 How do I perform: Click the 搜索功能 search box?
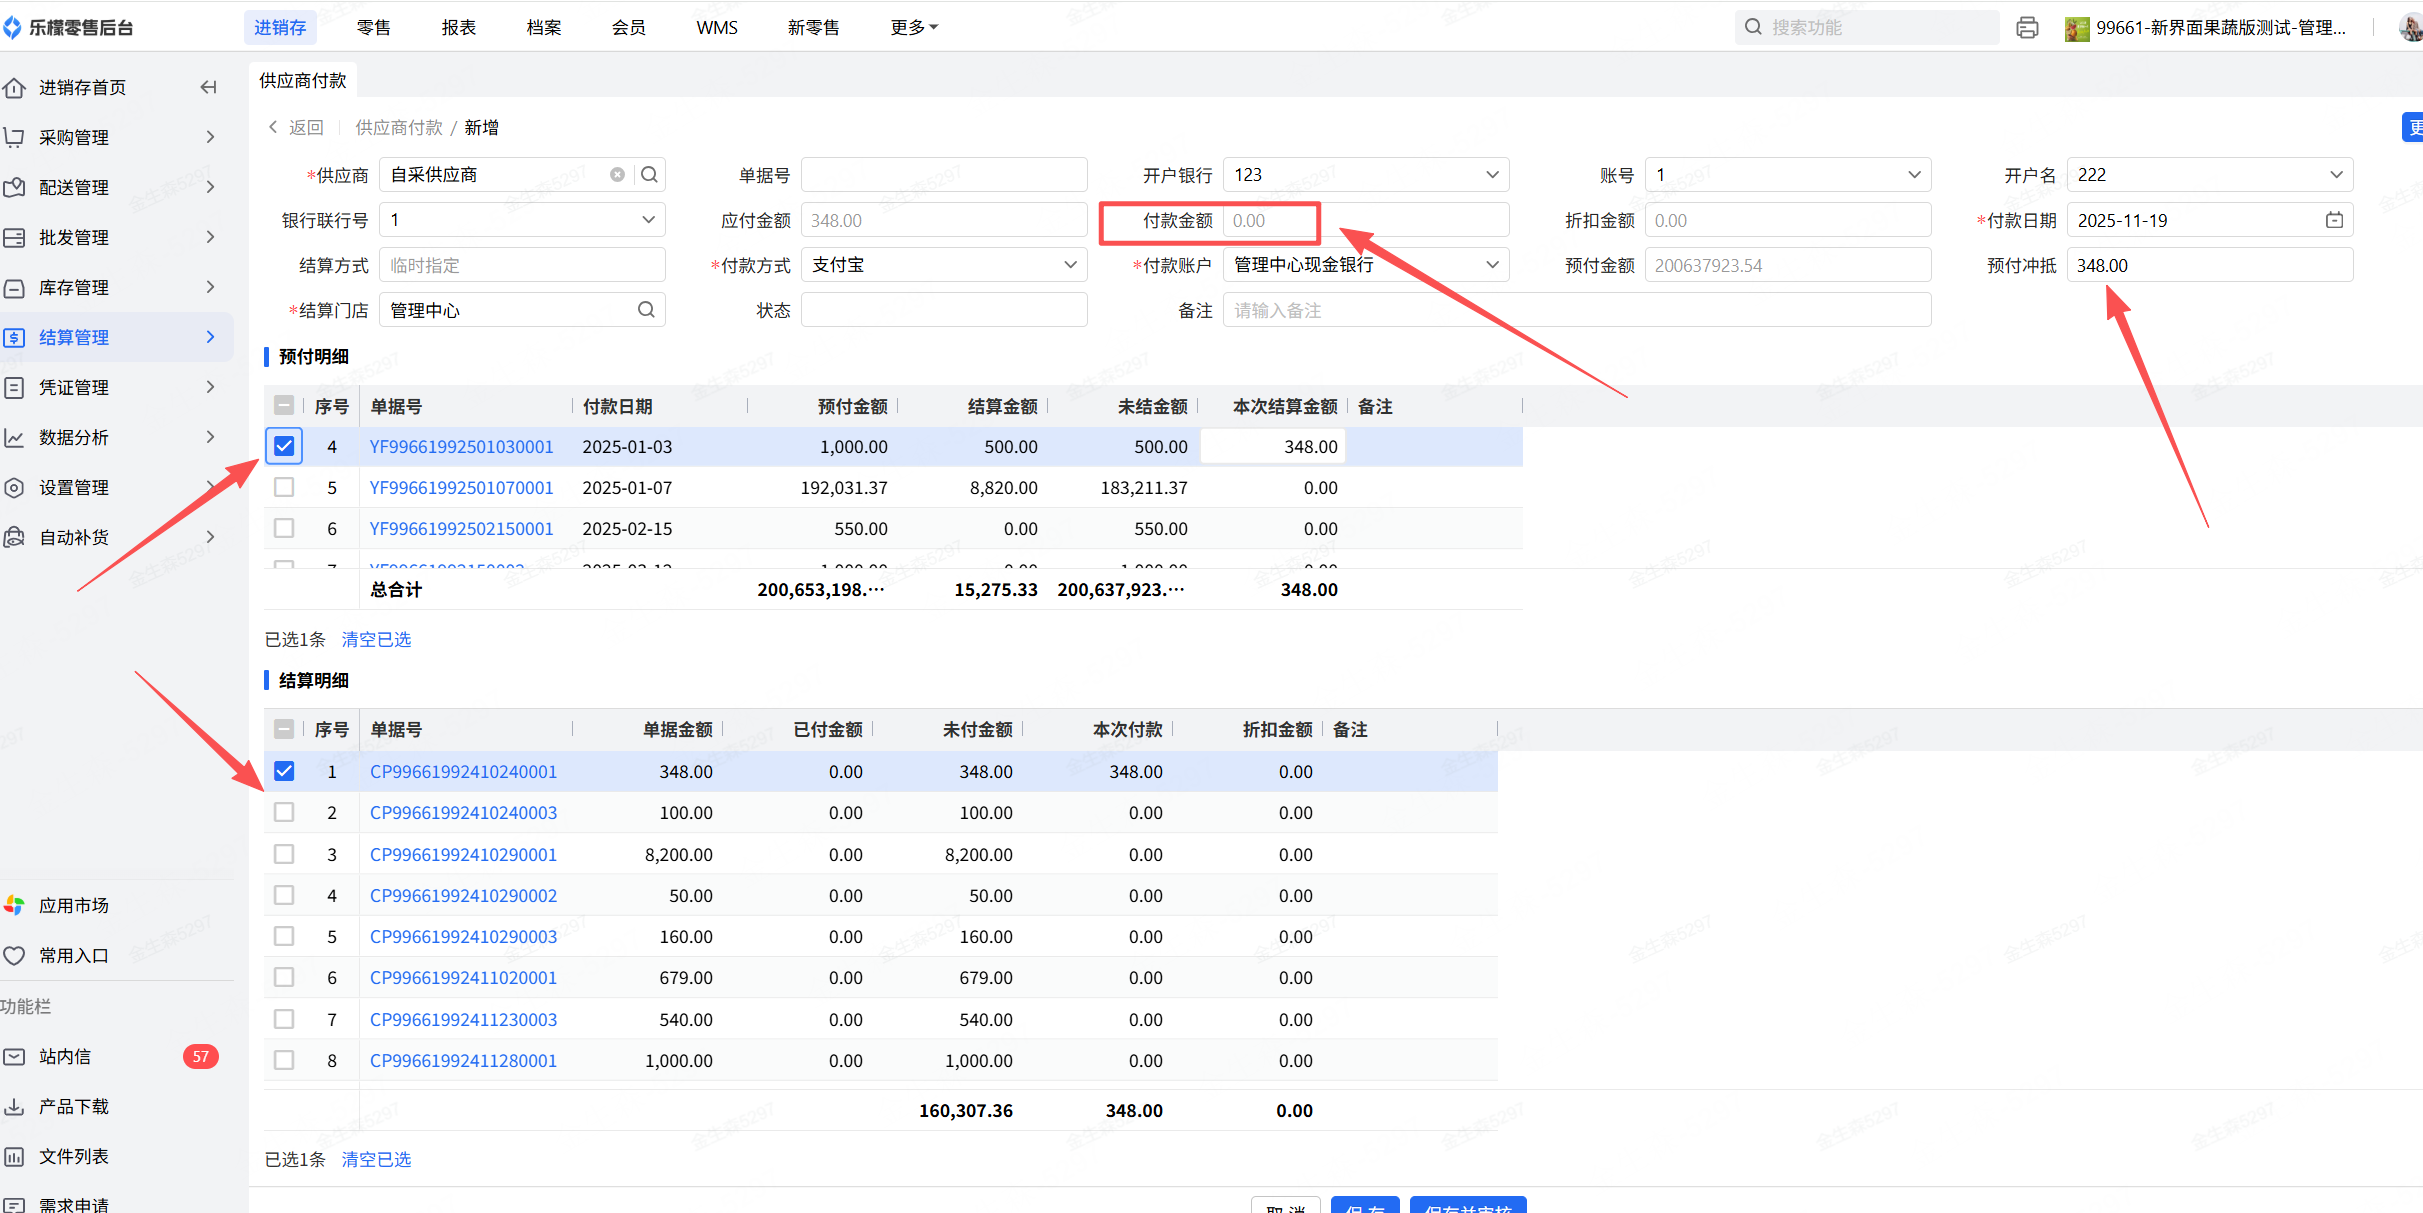click(1868, 28)
